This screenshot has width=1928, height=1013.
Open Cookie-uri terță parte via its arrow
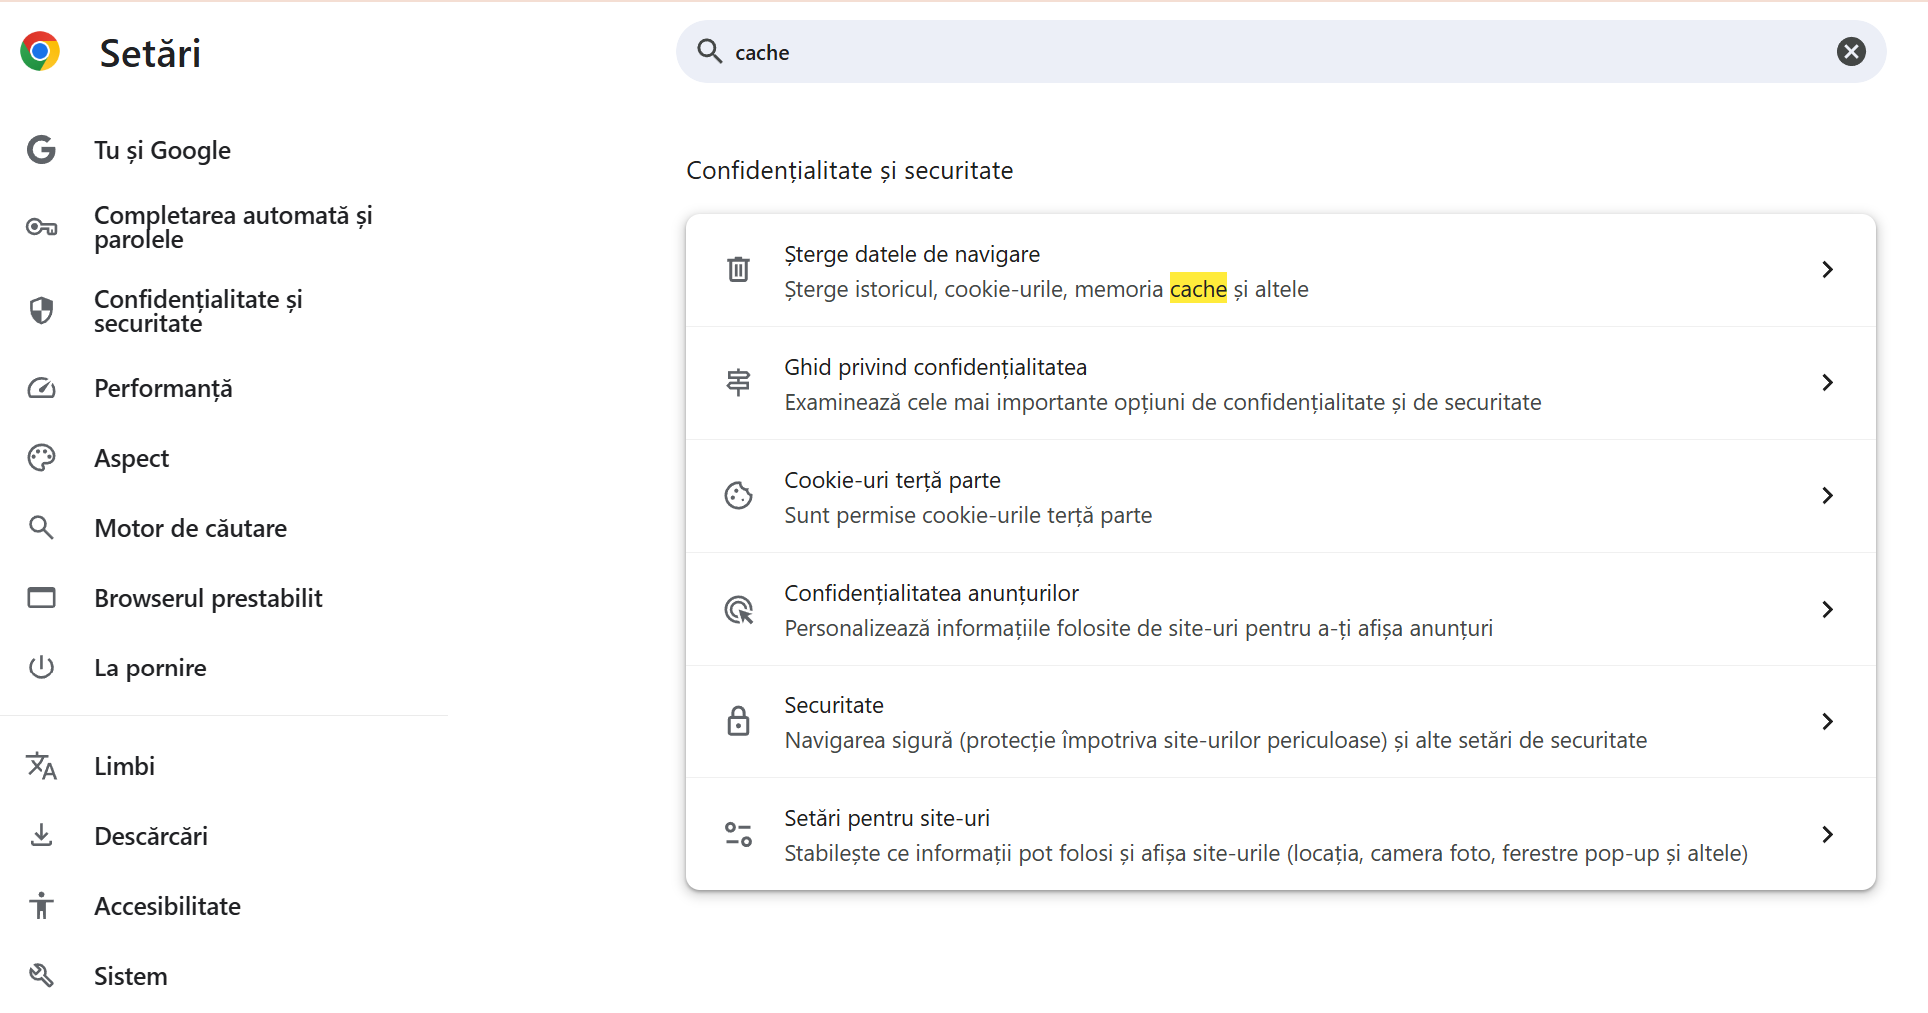pos(1827,495)
